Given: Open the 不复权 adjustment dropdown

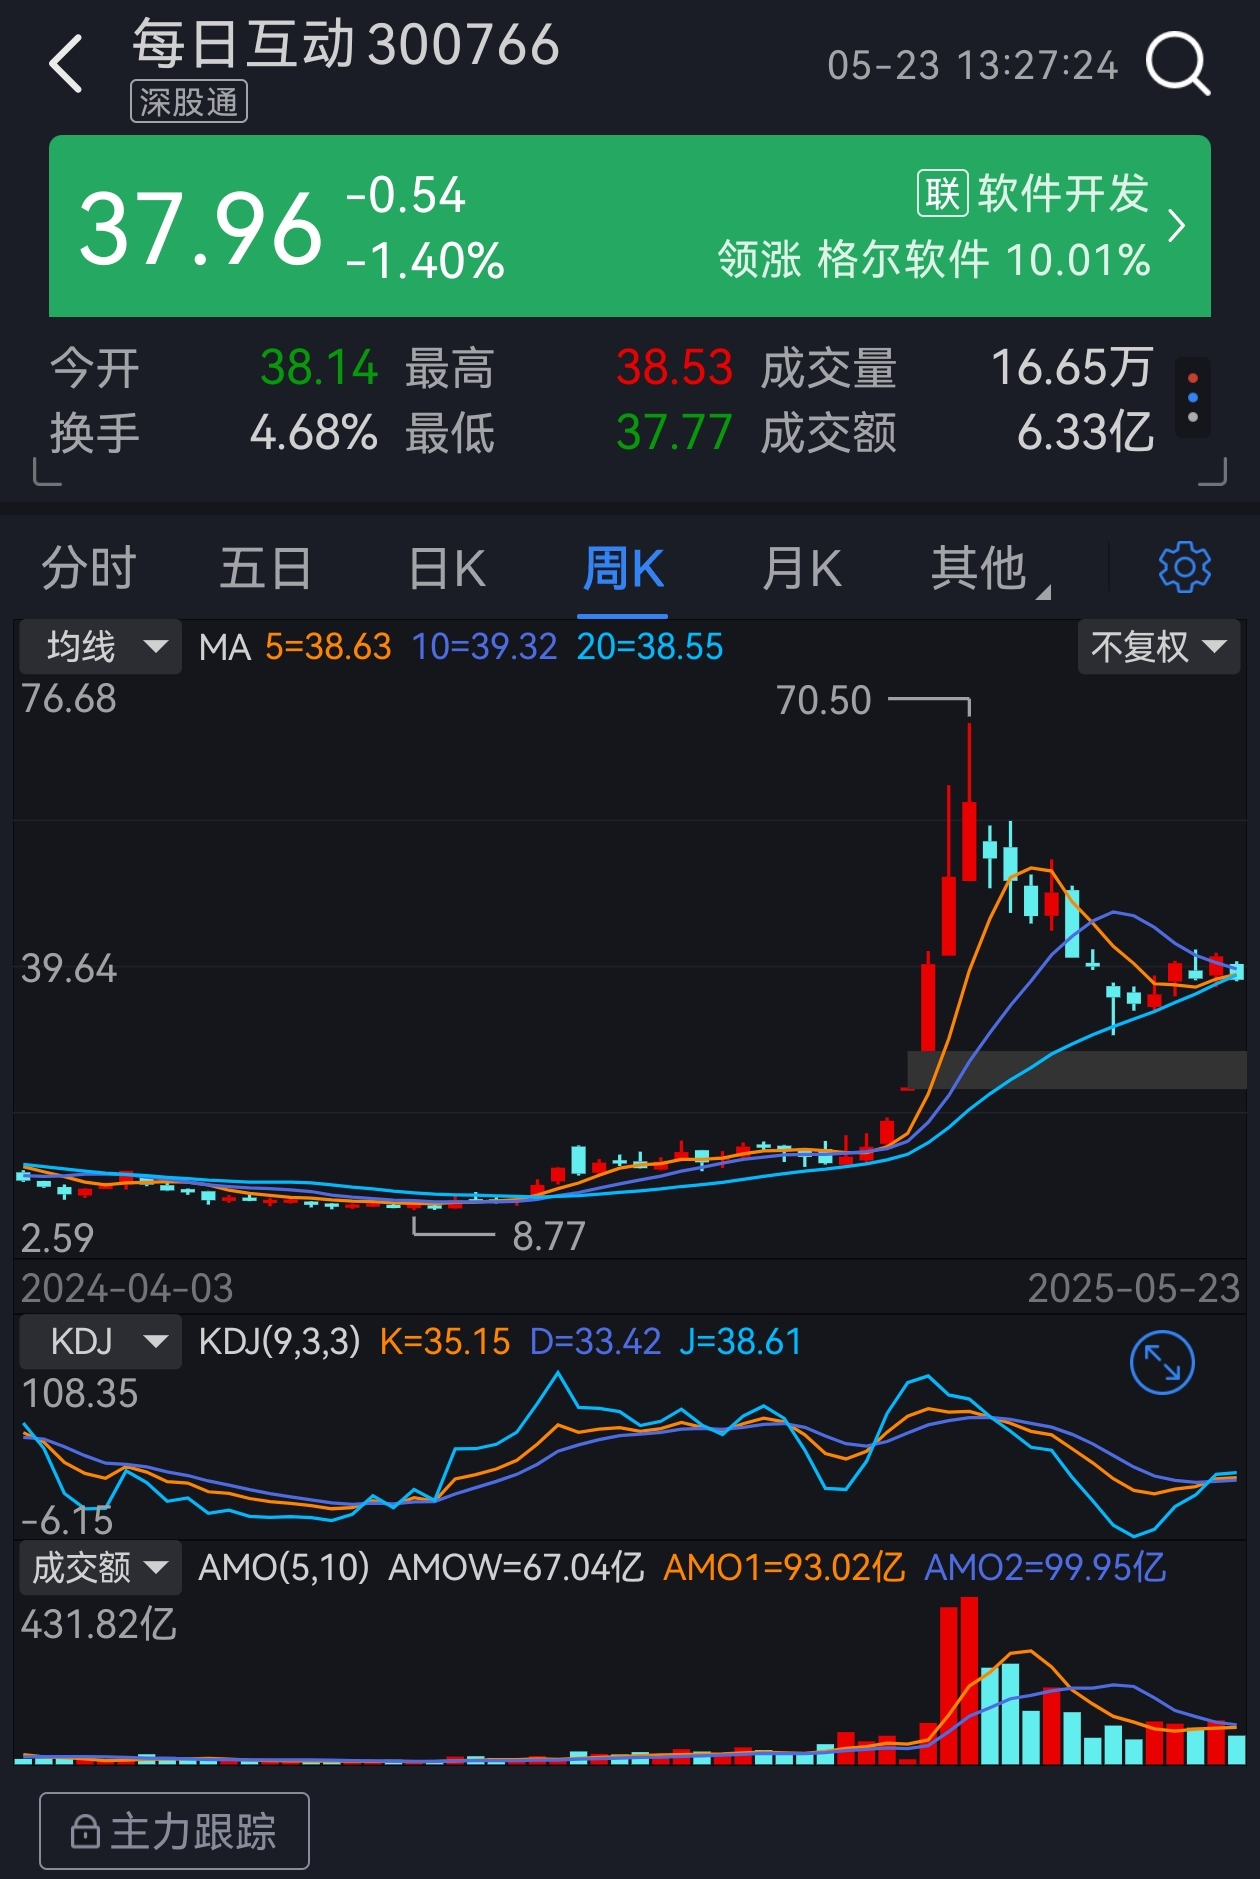Looking at the screenshot, I should 1159,647.
